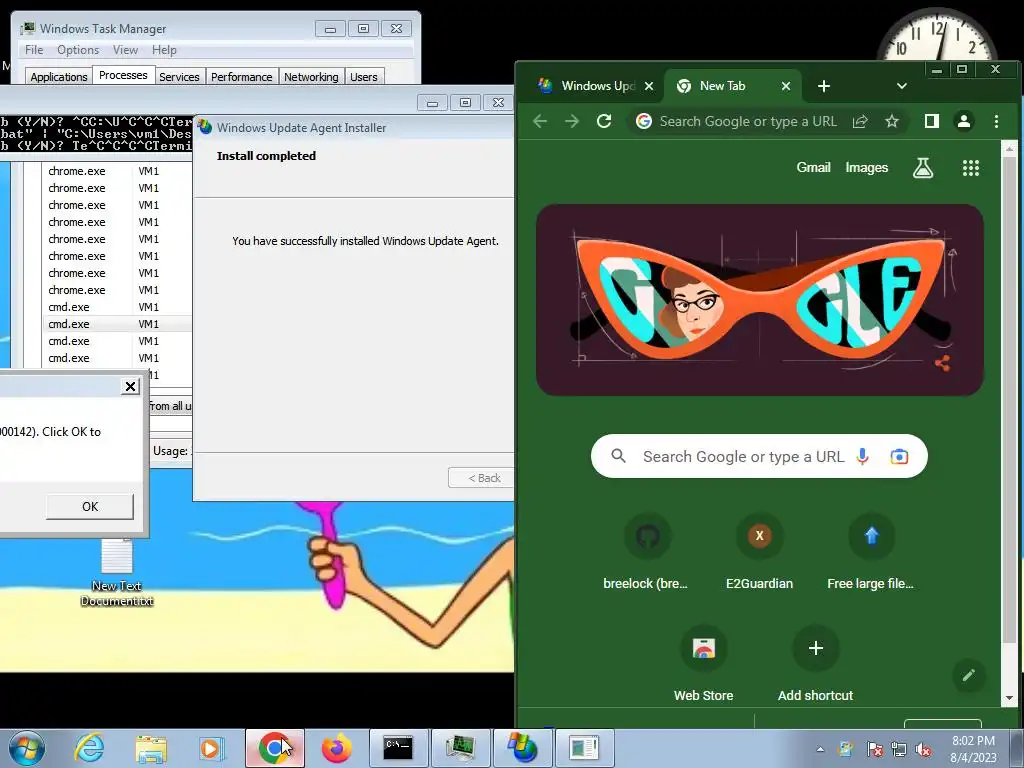The height and width of the screenshot is (768, 1024).
Task: Click Add shortcut plus tile
Action: [816, 664]
